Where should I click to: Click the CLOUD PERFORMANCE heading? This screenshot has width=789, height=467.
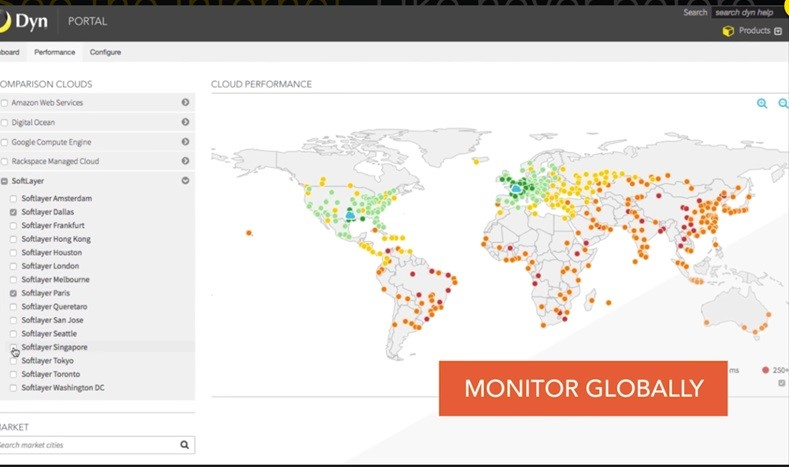261,84
